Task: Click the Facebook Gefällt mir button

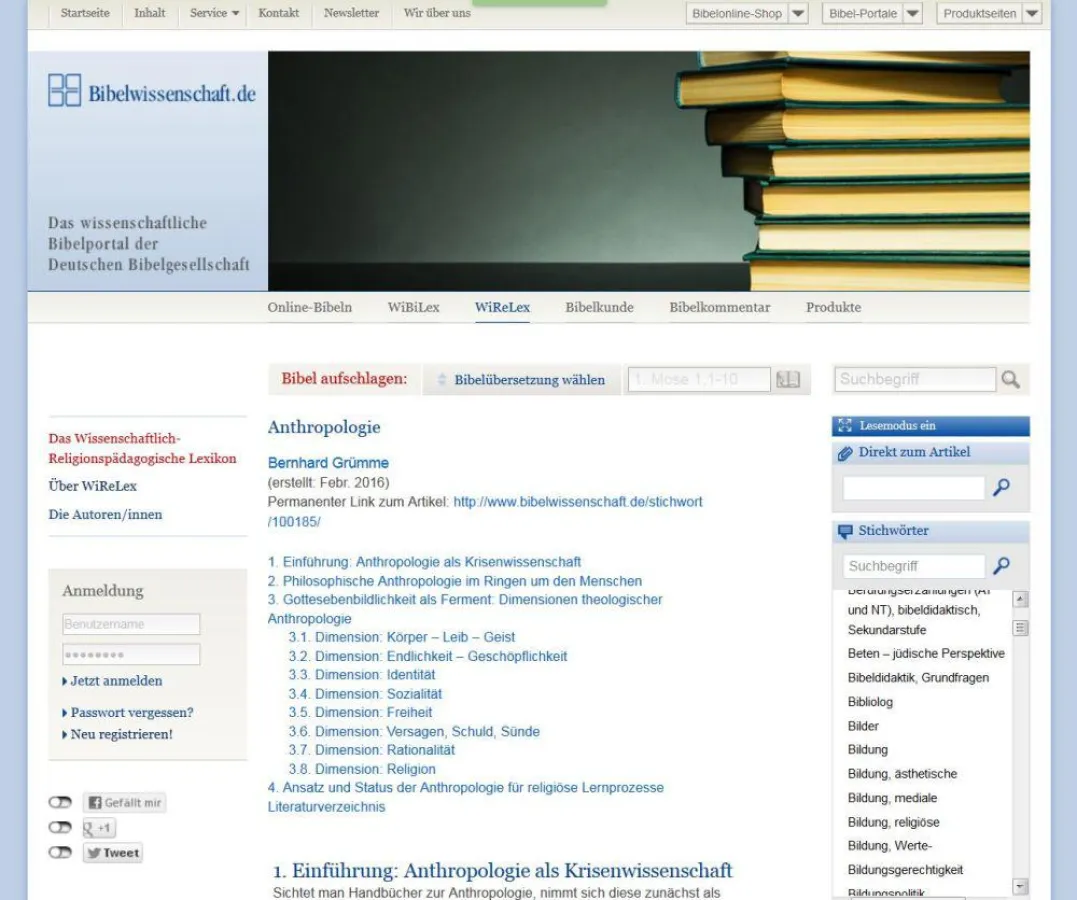Action: (x=124, y=803)
